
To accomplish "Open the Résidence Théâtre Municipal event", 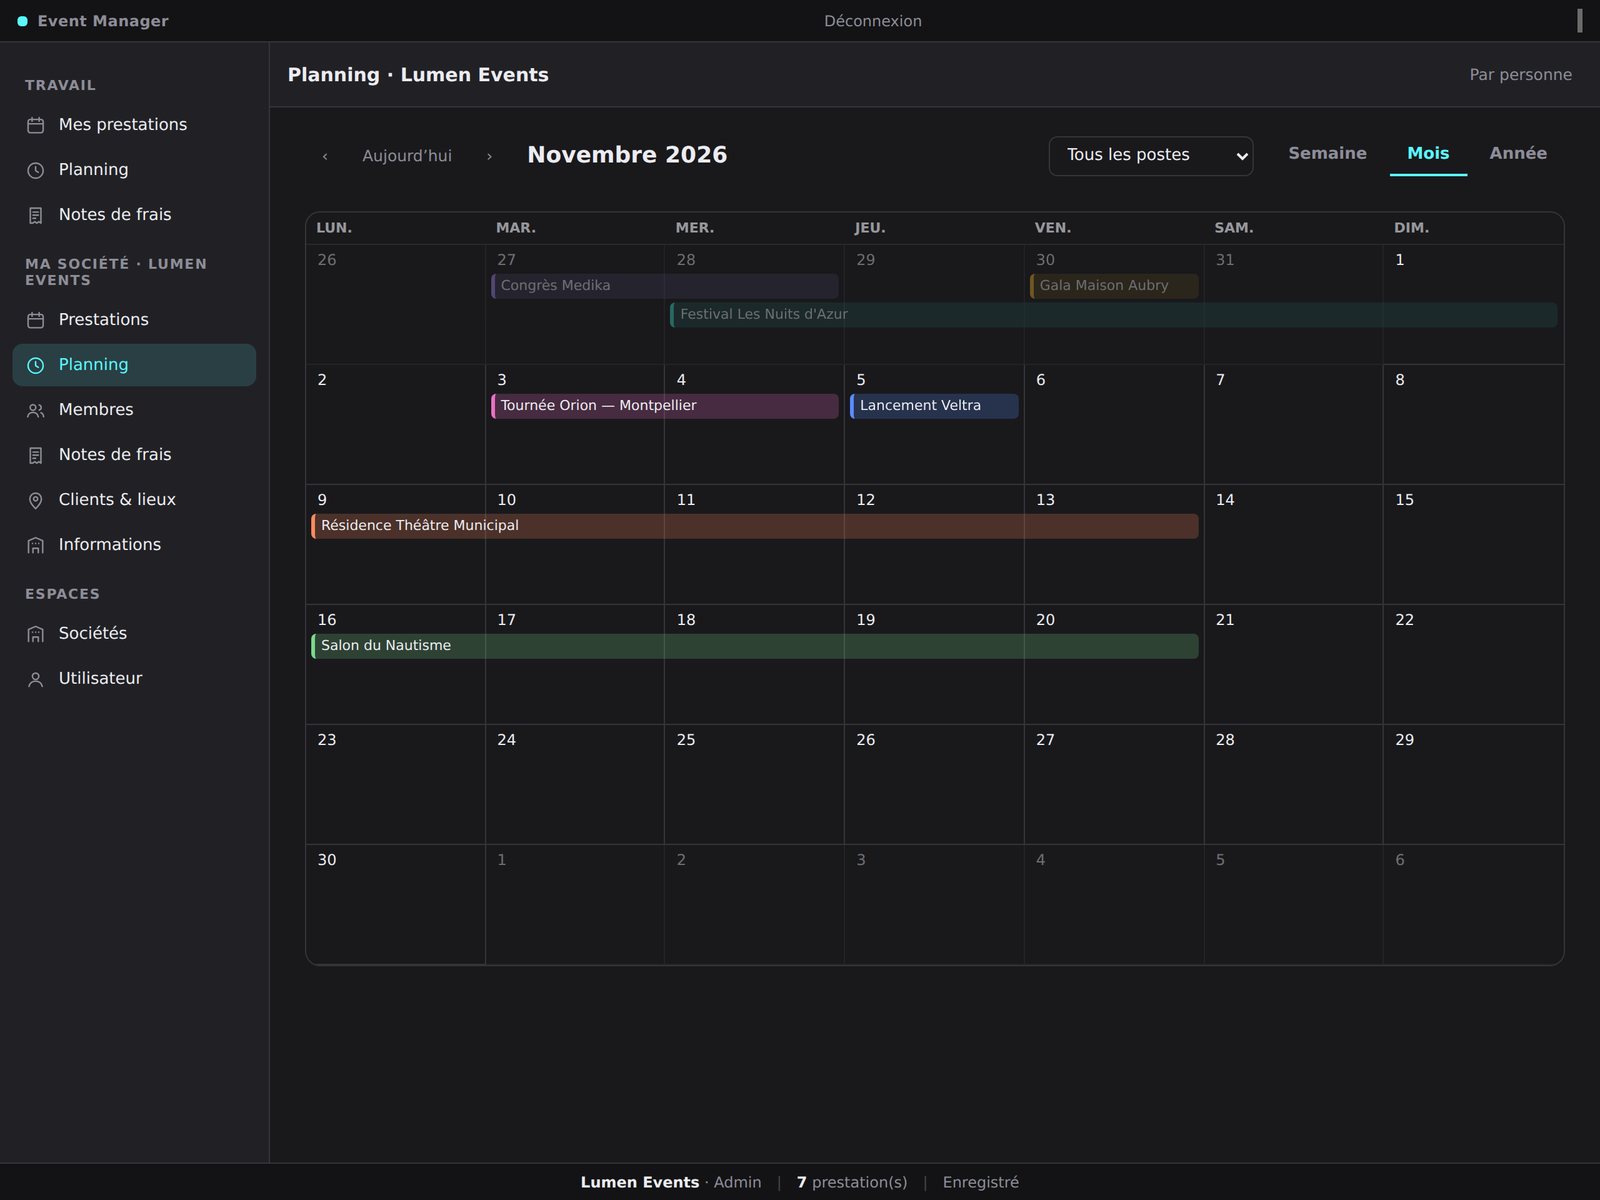I will click(755, 525).
